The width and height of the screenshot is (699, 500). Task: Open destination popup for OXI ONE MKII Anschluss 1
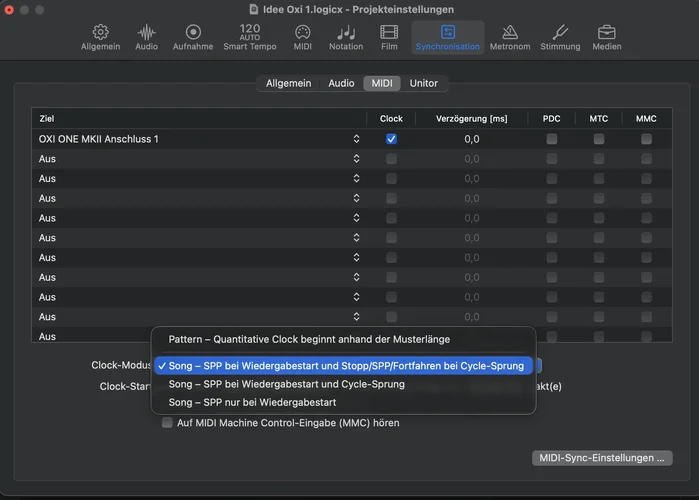point(356,139)
